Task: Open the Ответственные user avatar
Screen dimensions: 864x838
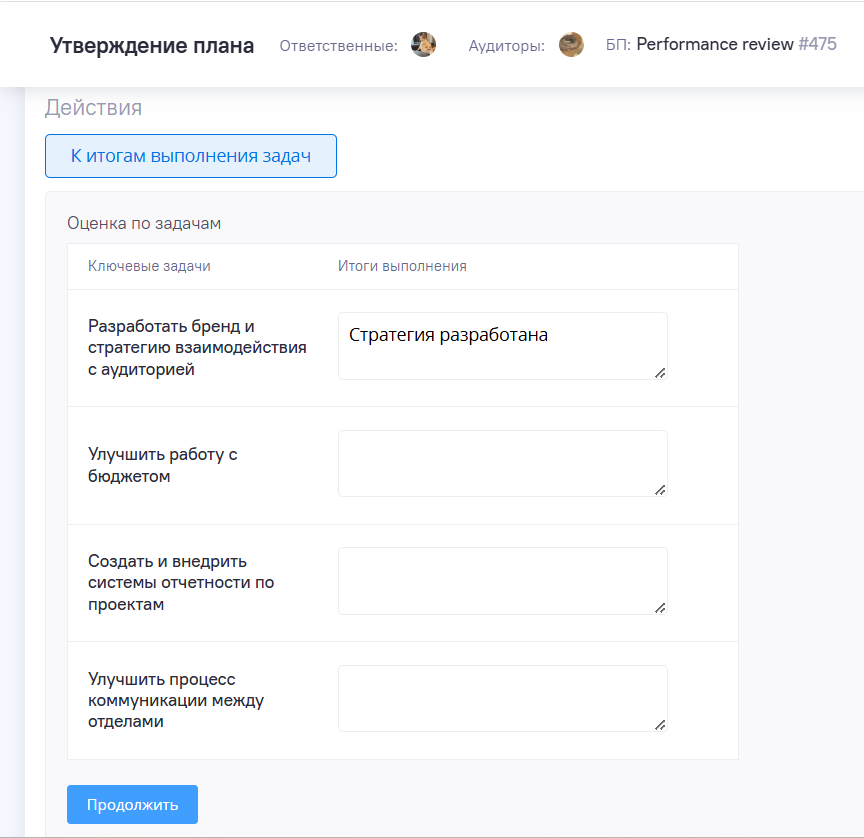Action: 423,44
